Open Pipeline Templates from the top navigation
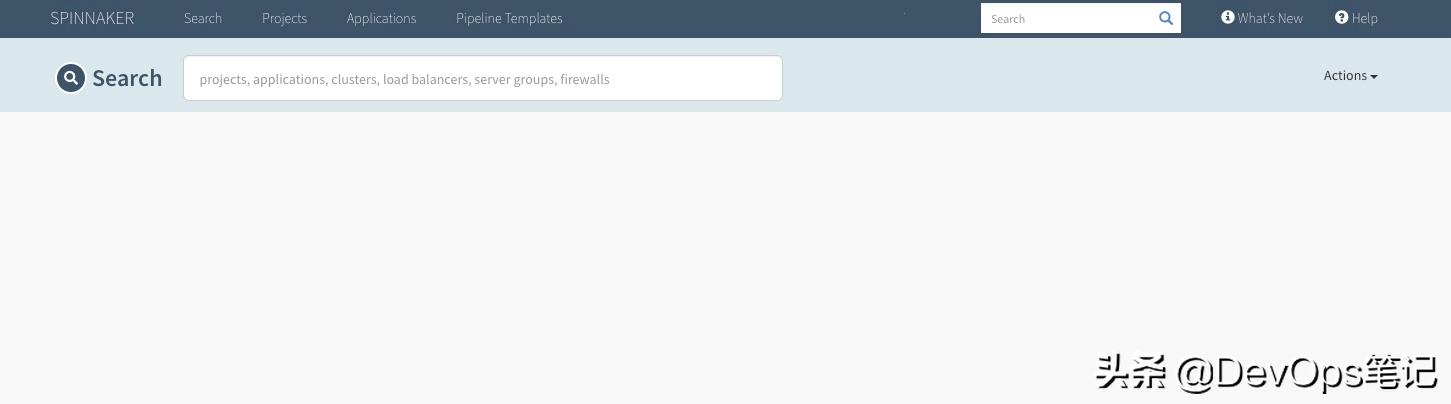Viewport: 1451px width, 404px height. (x=509, y=18)
